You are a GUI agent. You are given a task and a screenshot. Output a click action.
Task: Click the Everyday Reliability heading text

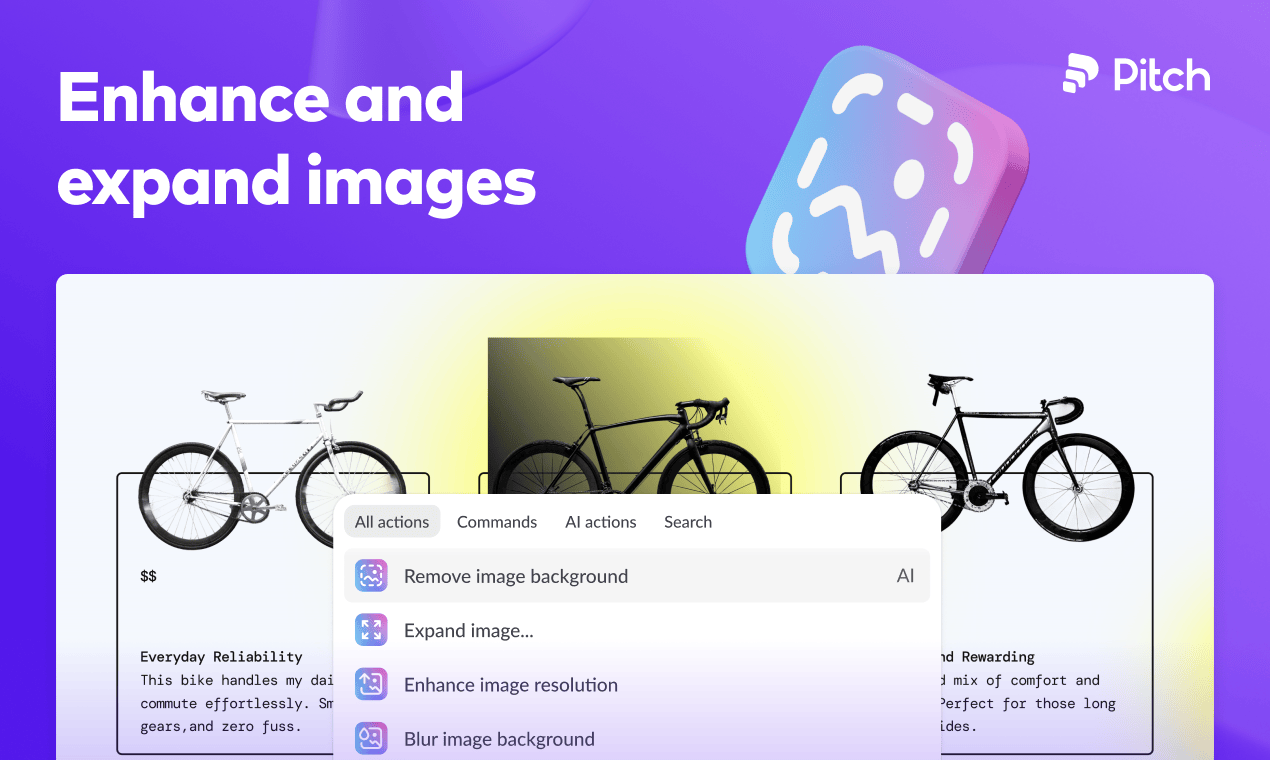click(x=221, y=657)
